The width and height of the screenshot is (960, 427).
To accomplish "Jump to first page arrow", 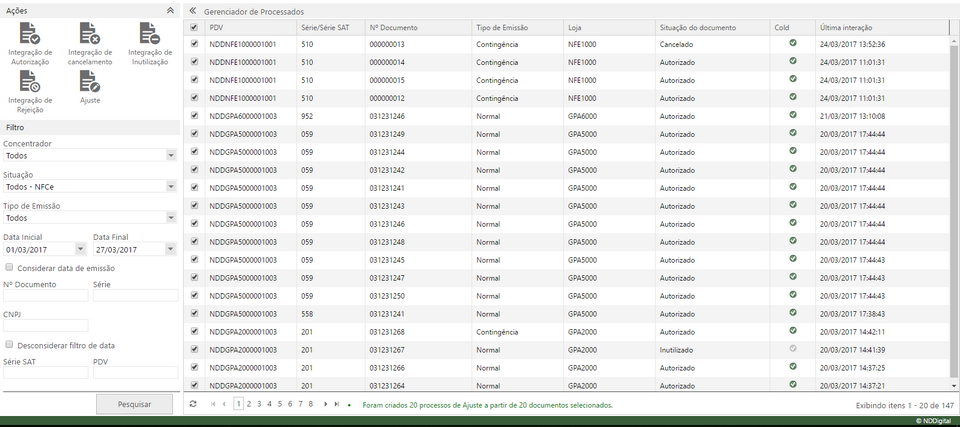I will (x=212, y=404).
